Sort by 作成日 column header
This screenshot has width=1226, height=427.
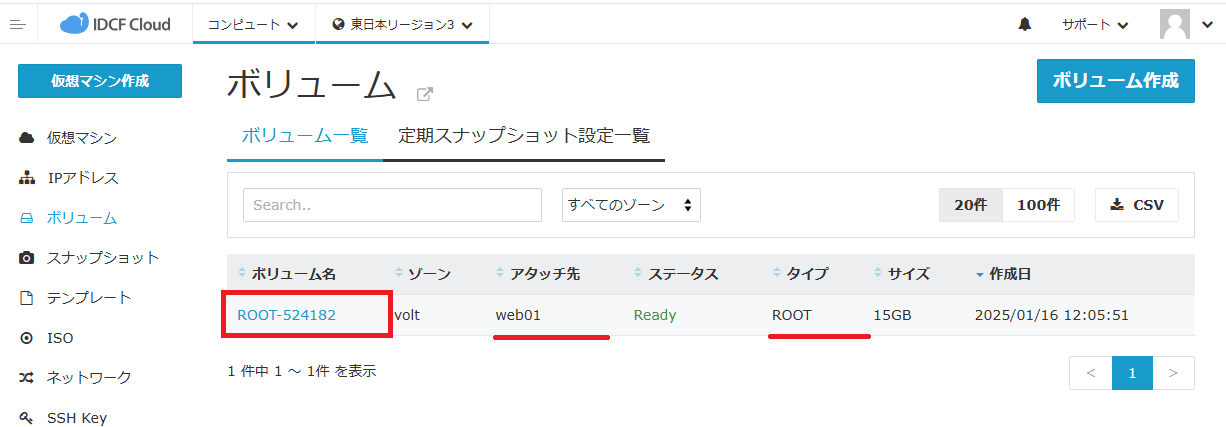tap(1009, 273)
